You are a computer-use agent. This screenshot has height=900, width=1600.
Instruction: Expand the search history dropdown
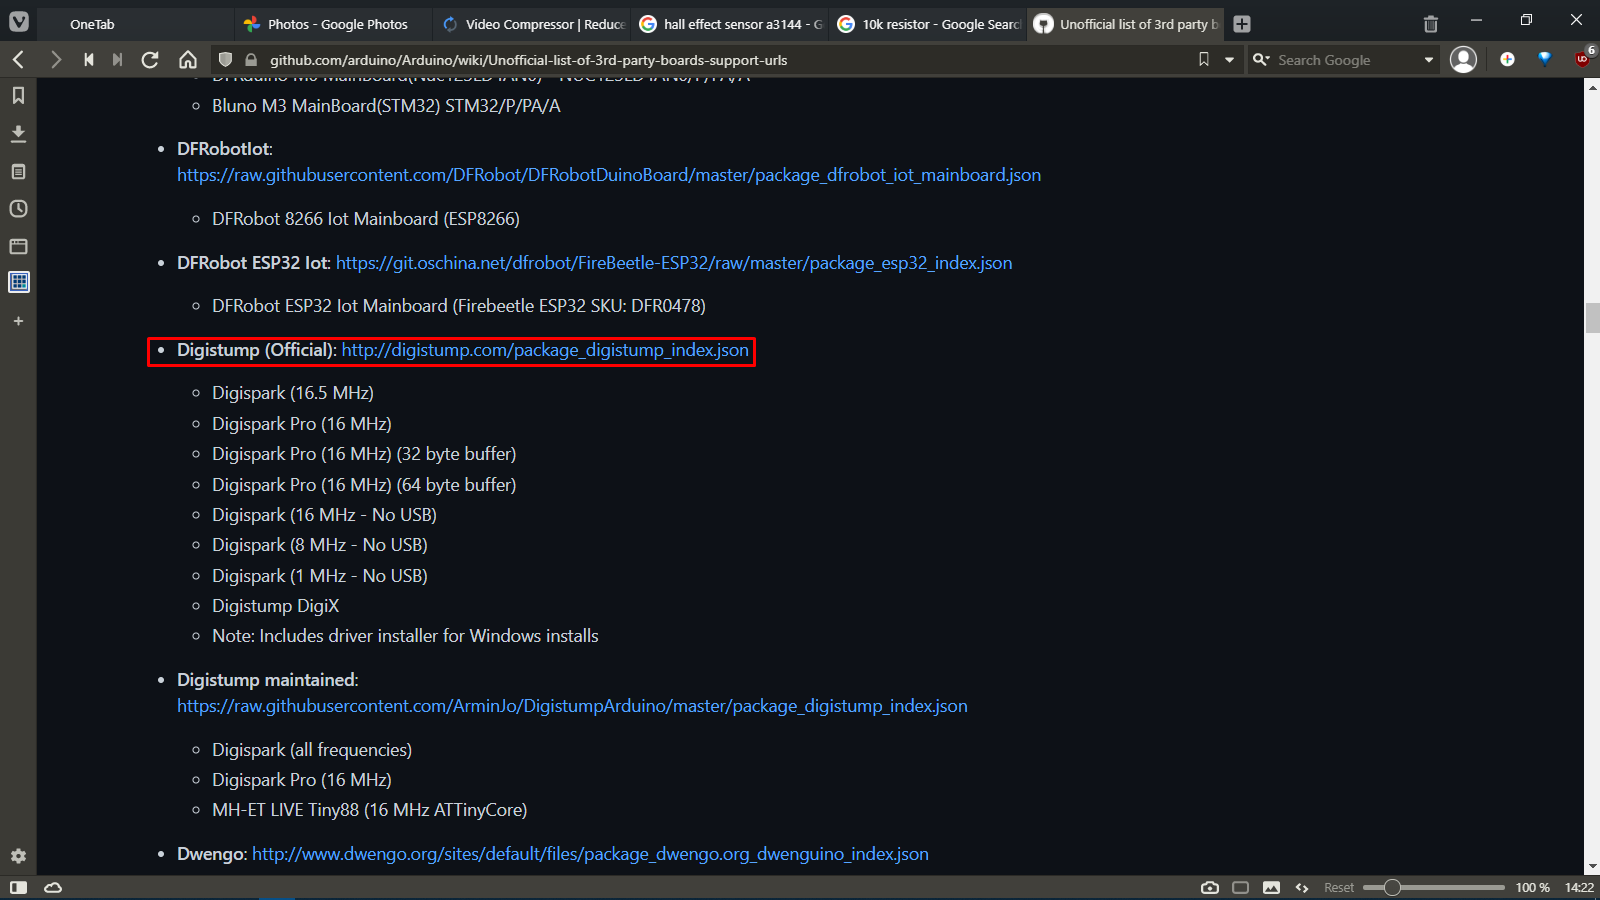click(x=1429, y=60)
